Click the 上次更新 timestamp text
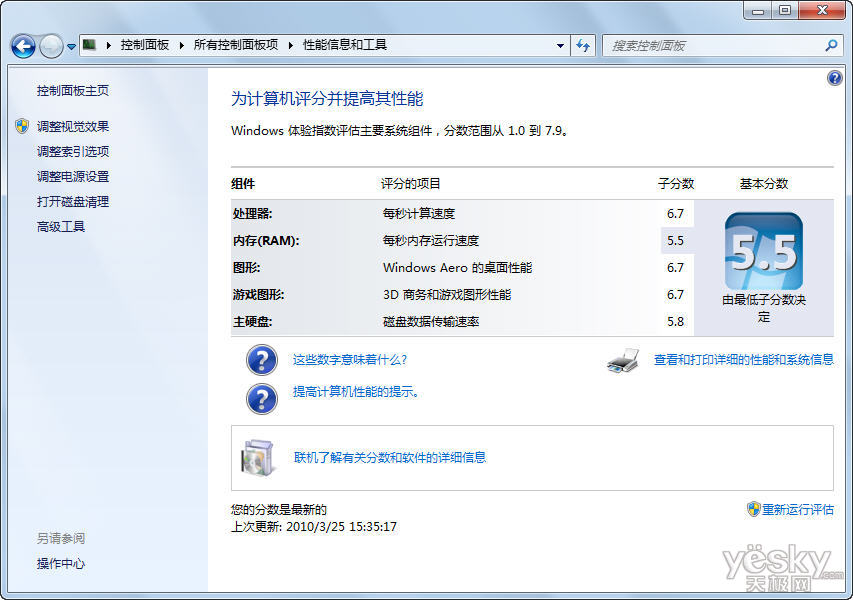 [314, 527]
